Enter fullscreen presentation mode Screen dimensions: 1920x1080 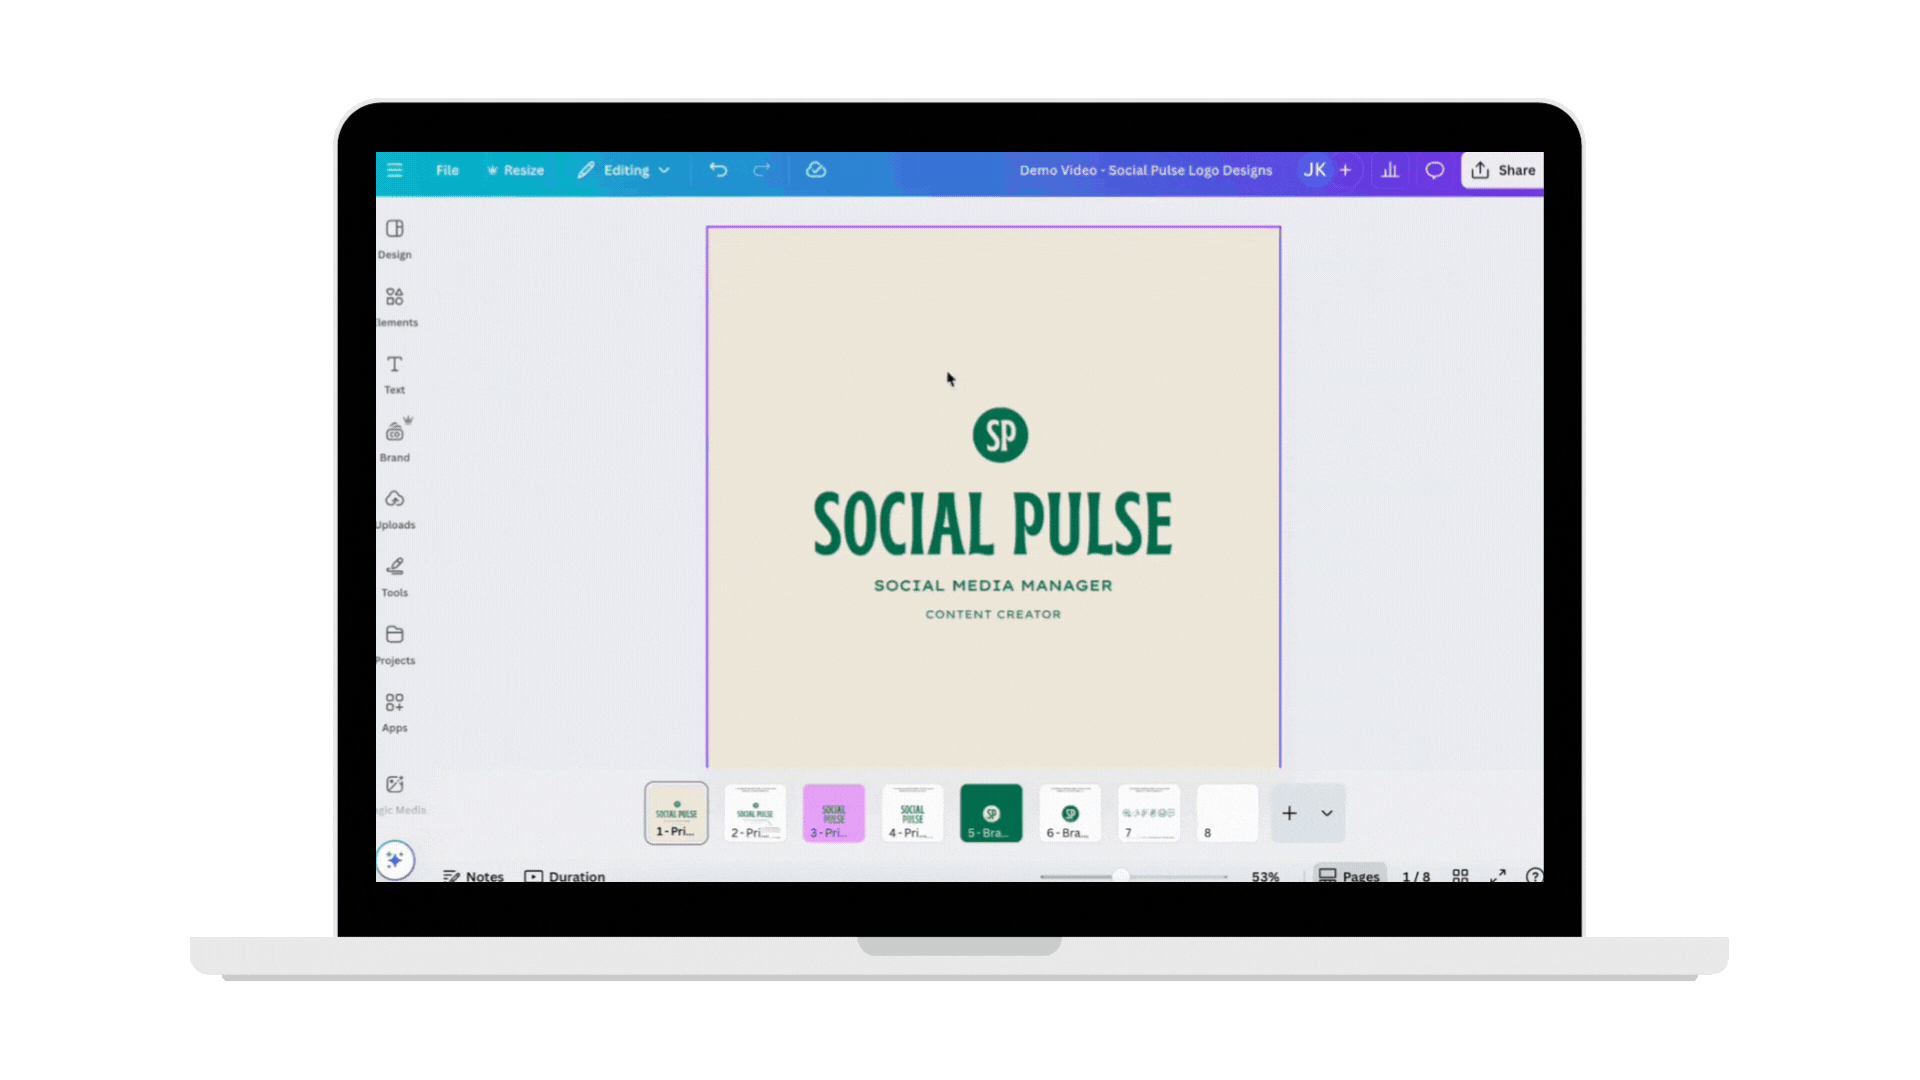(1498, 875)
